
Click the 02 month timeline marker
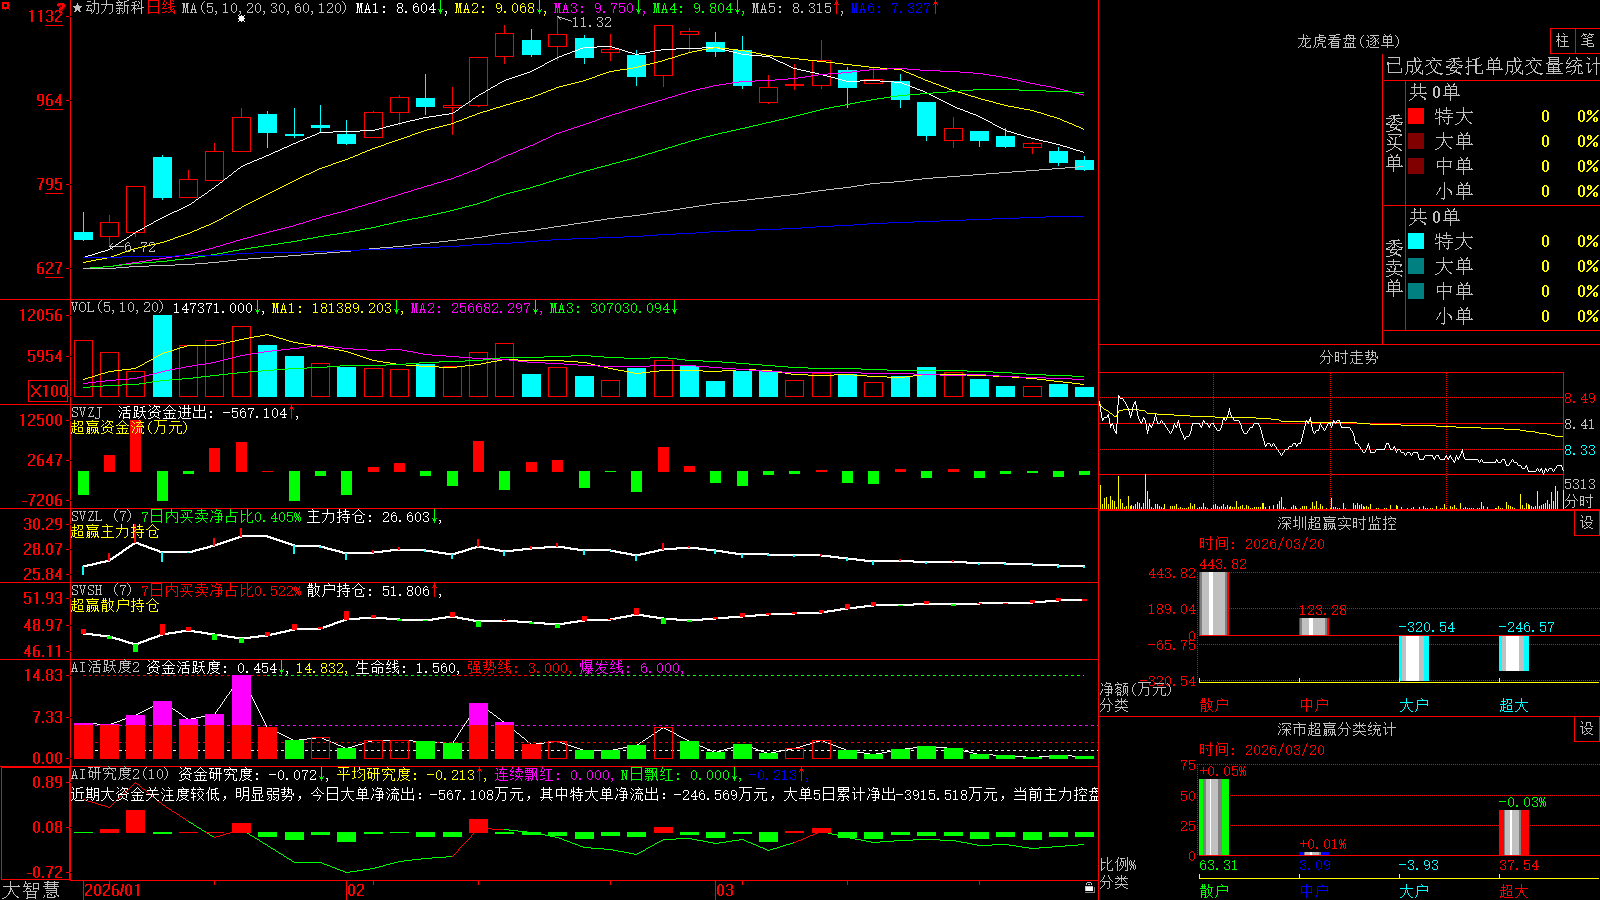(x=355, y=890)
